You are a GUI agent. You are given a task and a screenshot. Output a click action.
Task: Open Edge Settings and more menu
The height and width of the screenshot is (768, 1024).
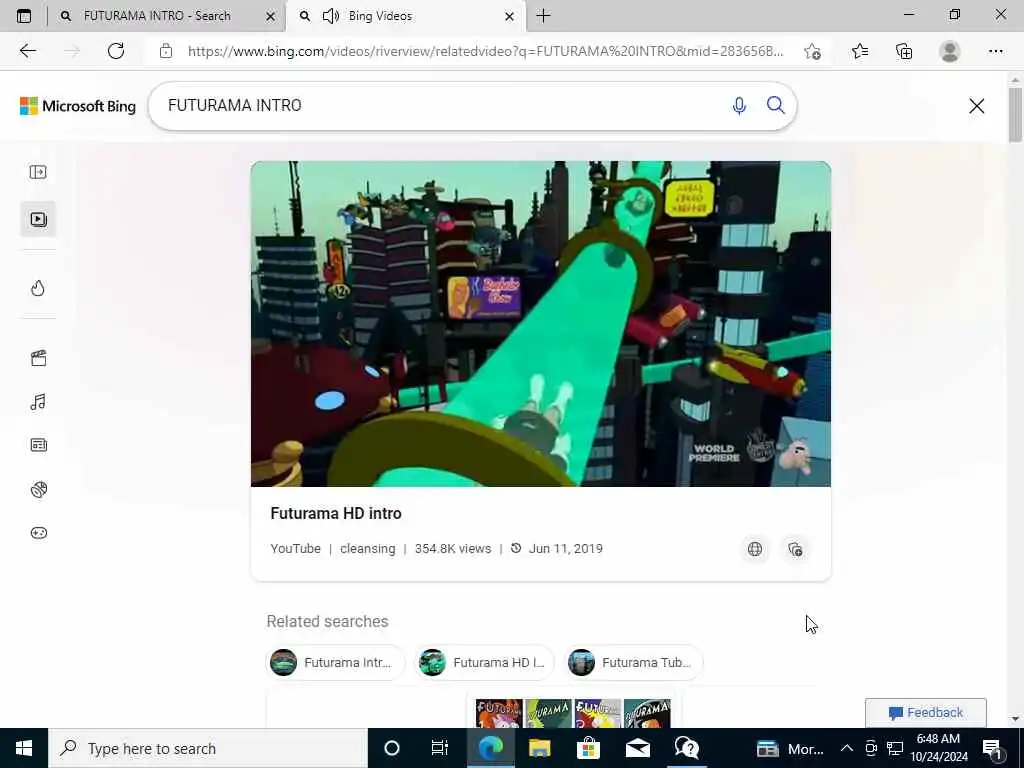pos(995,51)
